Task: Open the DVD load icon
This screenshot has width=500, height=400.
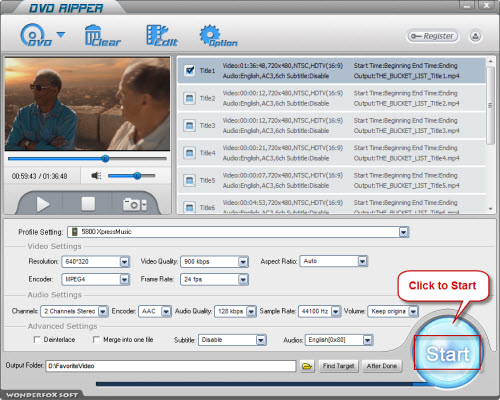Action: [36, 35]
